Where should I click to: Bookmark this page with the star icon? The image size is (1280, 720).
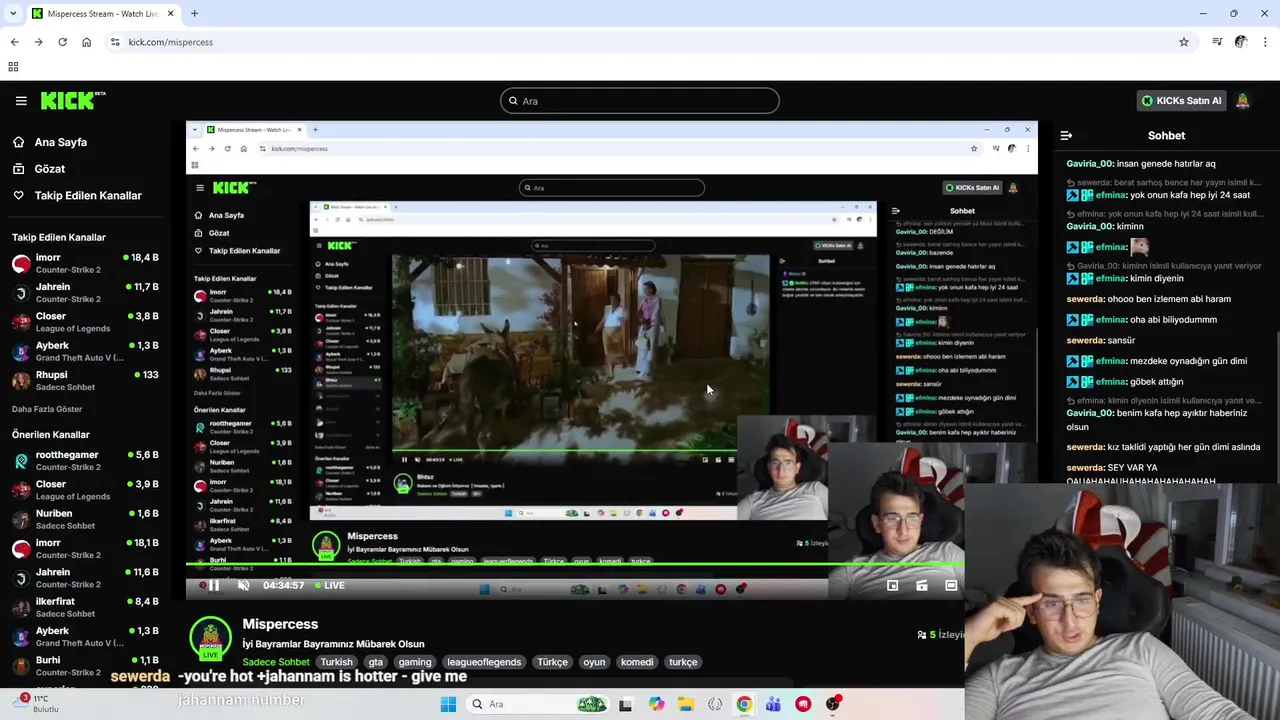(x=1184, y=42)
